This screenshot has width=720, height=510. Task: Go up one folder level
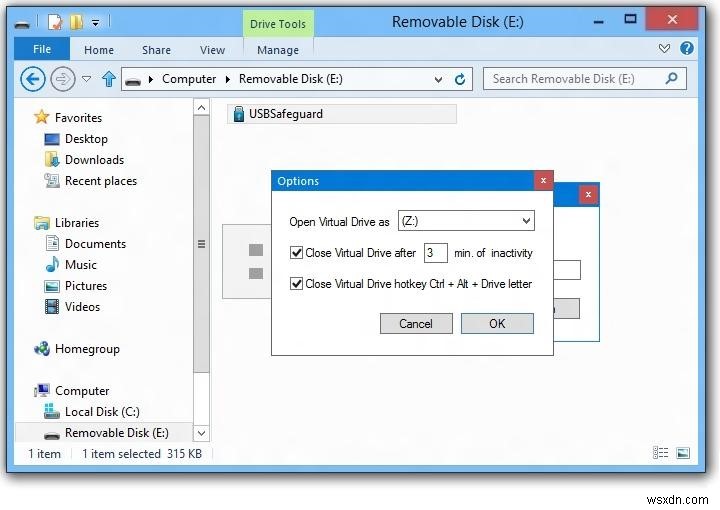pos(109,79)
